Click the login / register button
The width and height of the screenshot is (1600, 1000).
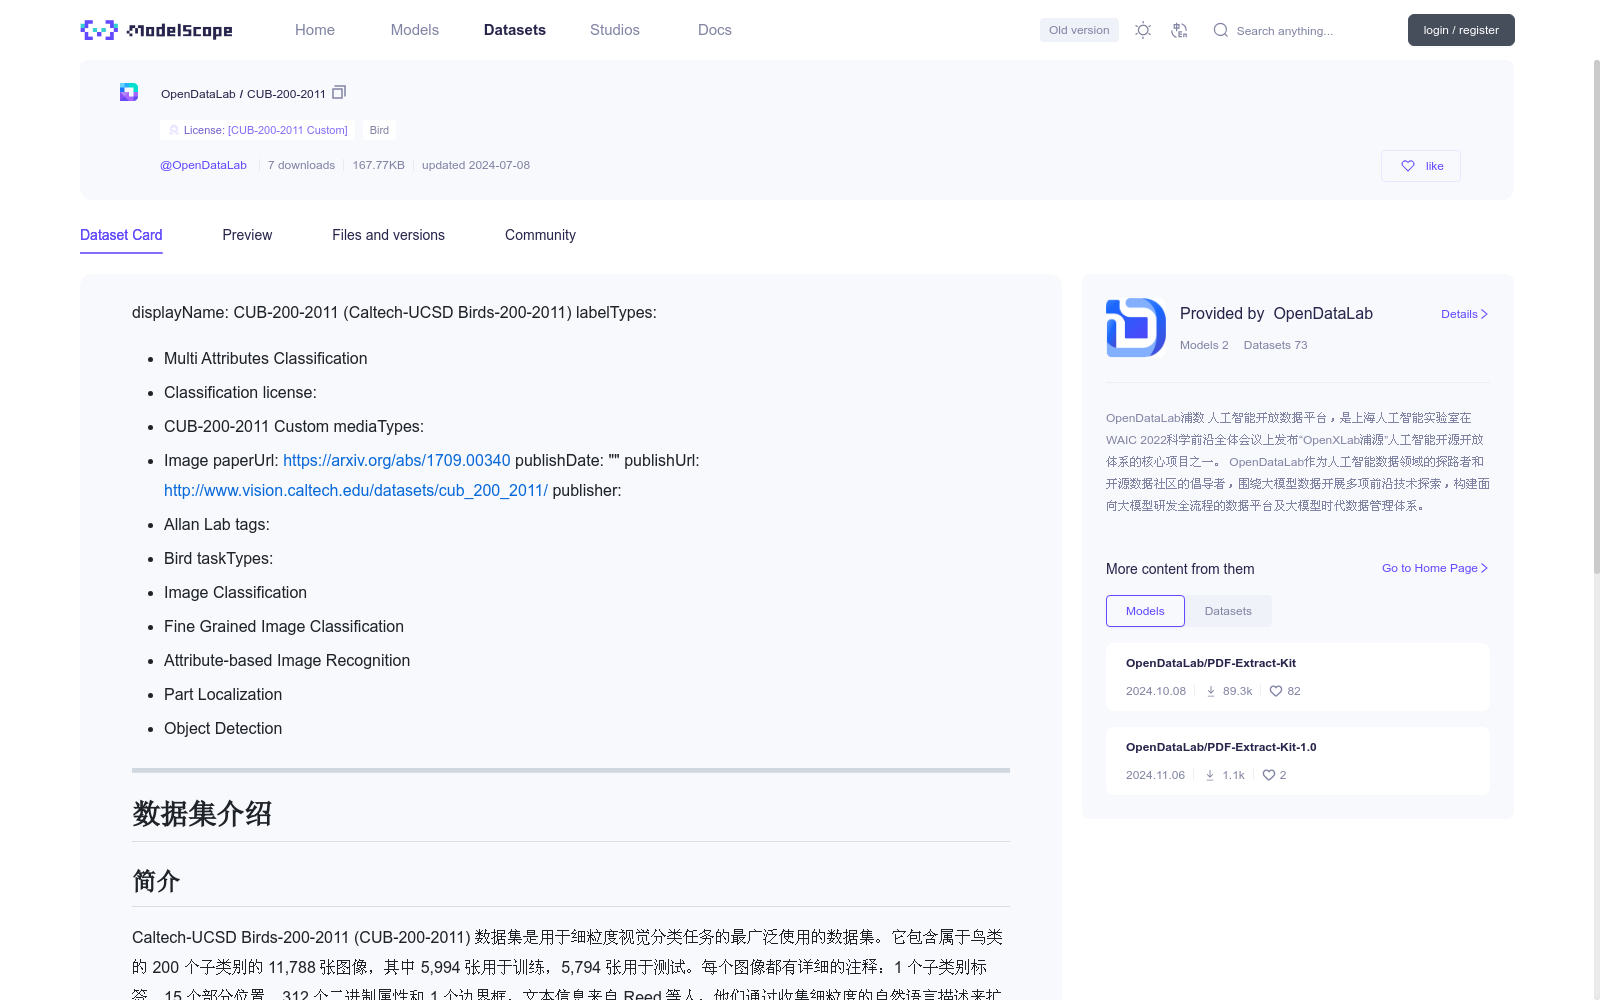click(x=1461, y=30)
